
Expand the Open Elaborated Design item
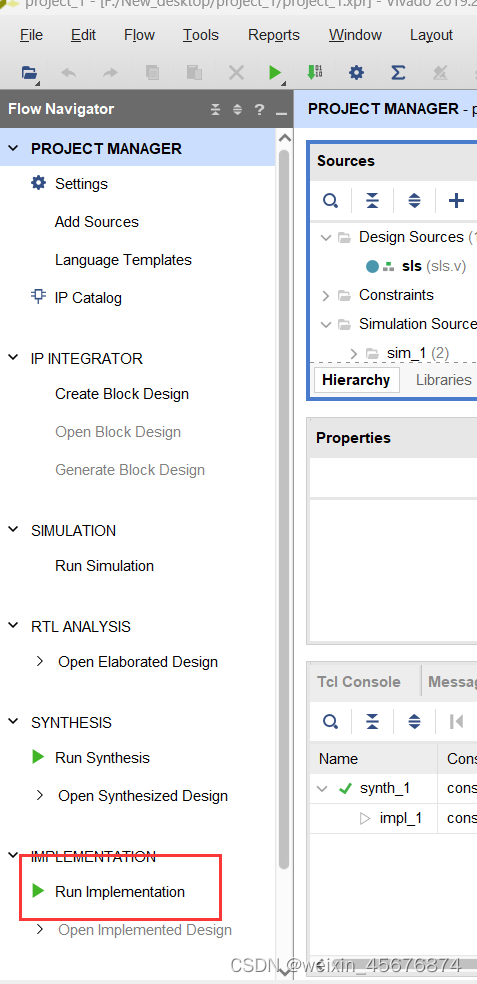click(x=40, y=661)
